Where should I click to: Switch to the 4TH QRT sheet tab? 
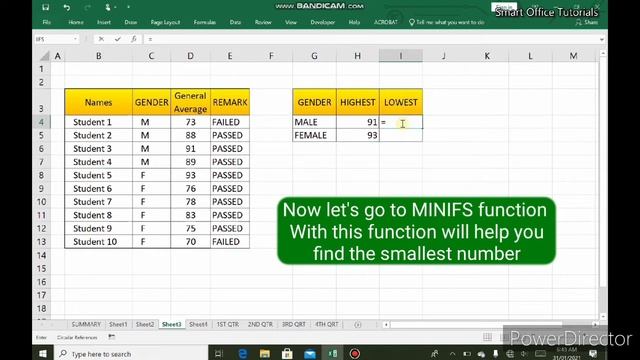[327, 324]
